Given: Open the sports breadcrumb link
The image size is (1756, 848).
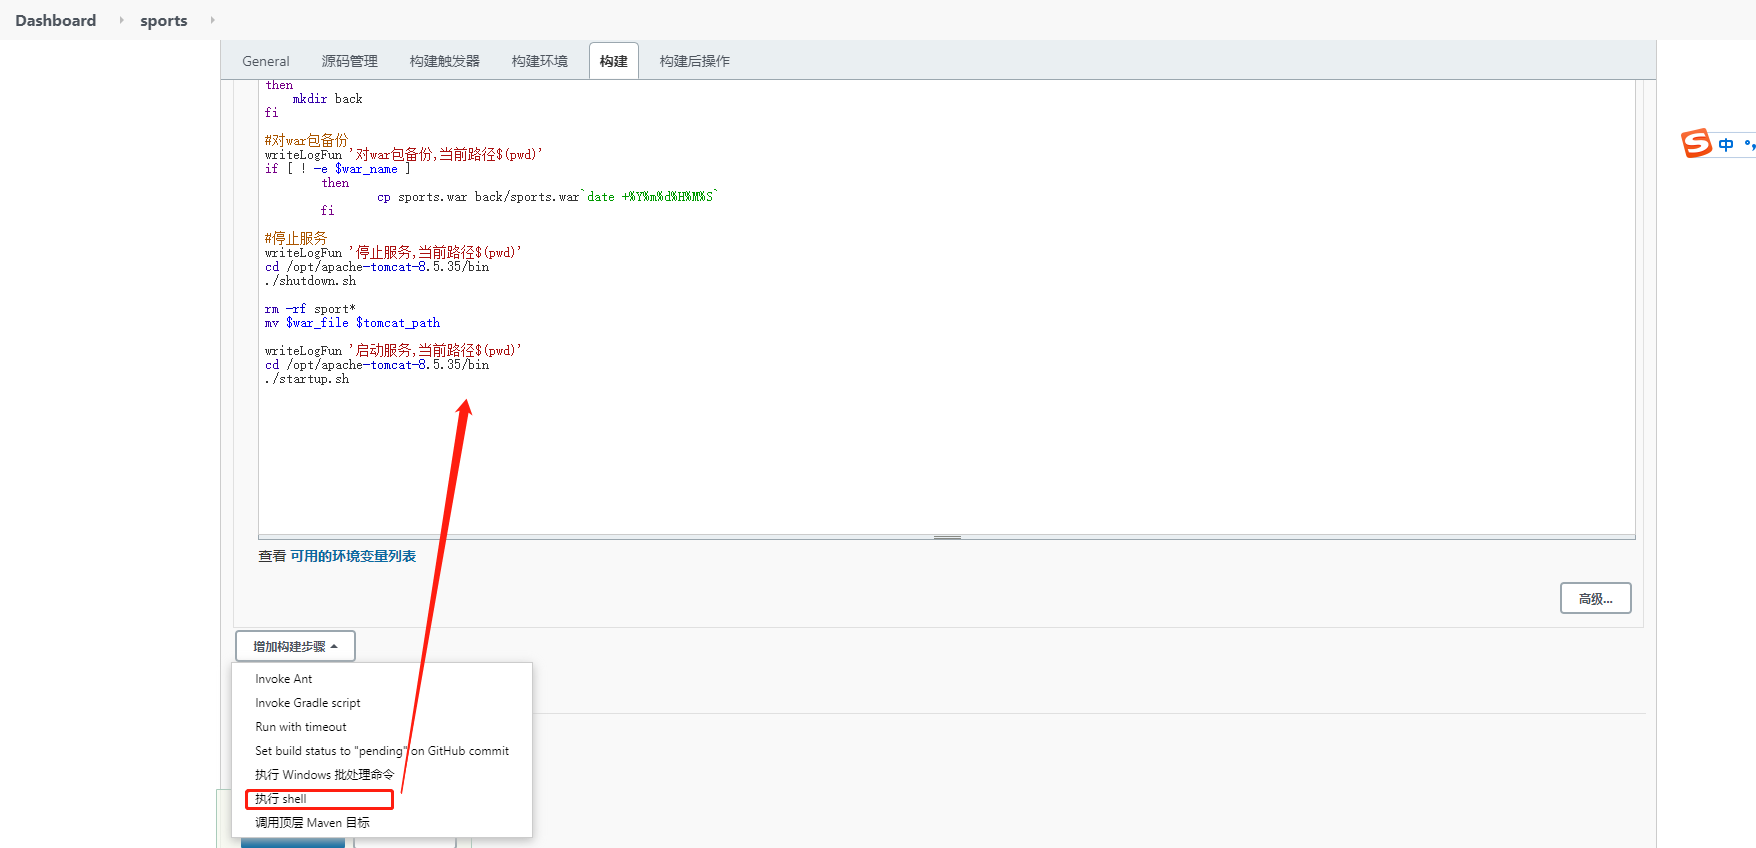Looking at the screenshot, I should pyautogui.click(x=164, y=20).
